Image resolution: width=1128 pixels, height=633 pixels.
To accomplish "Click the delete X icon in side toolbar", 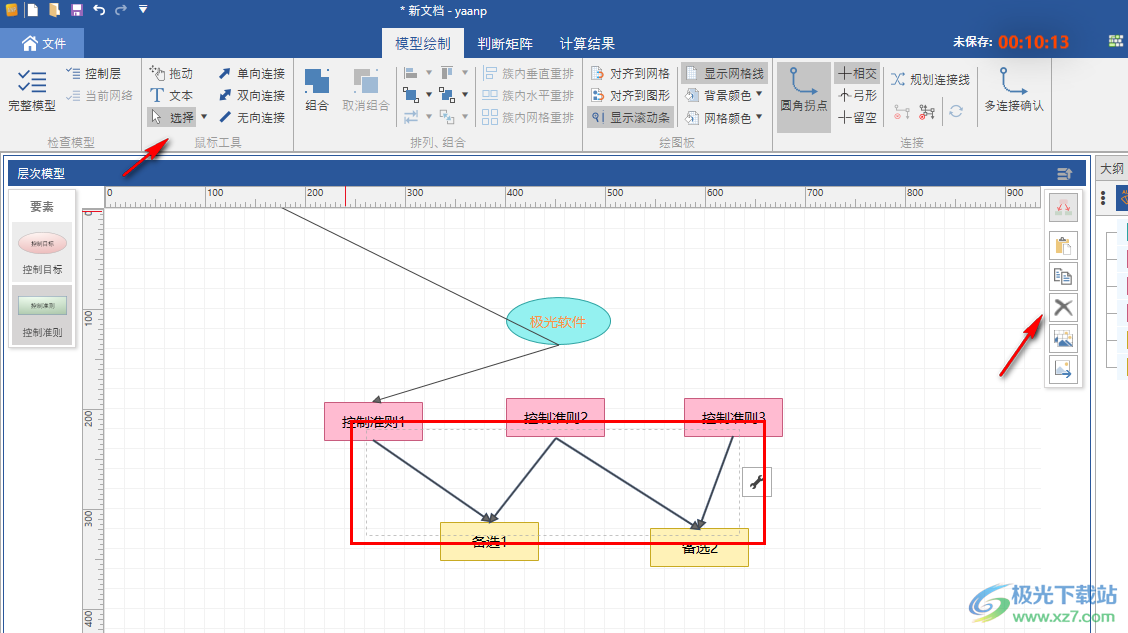I will point(1063,308).
